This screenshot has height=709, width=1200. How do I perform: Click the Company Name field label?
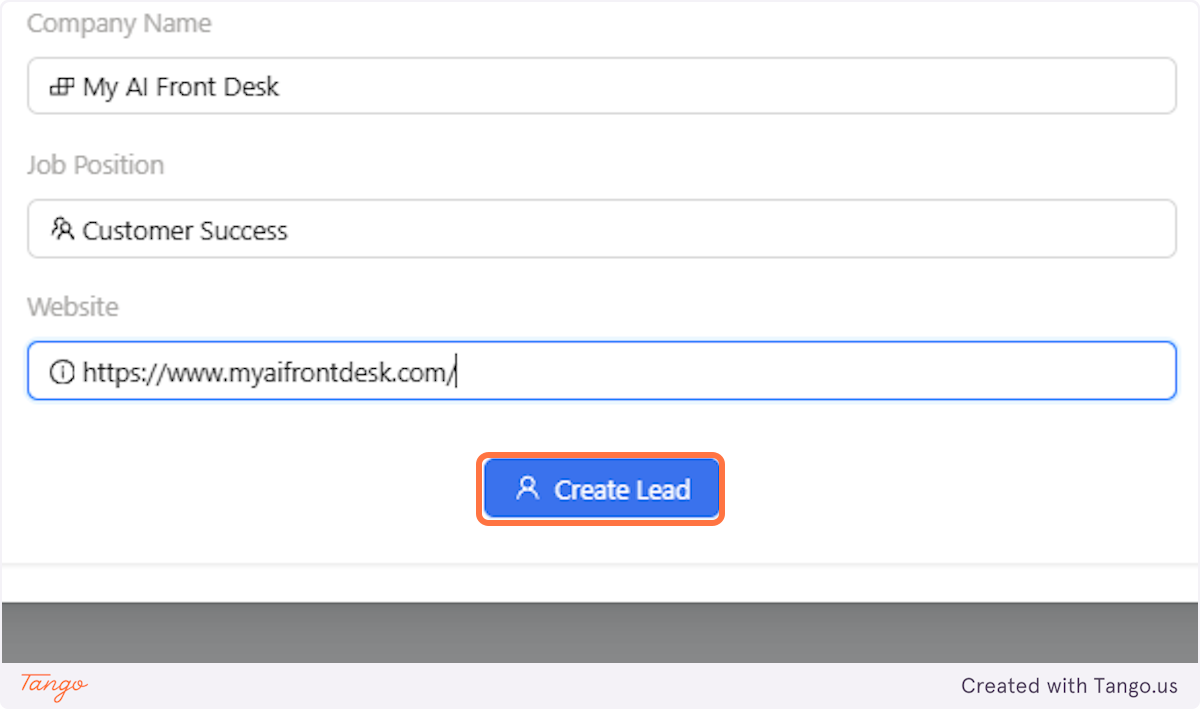coord(118,23)
